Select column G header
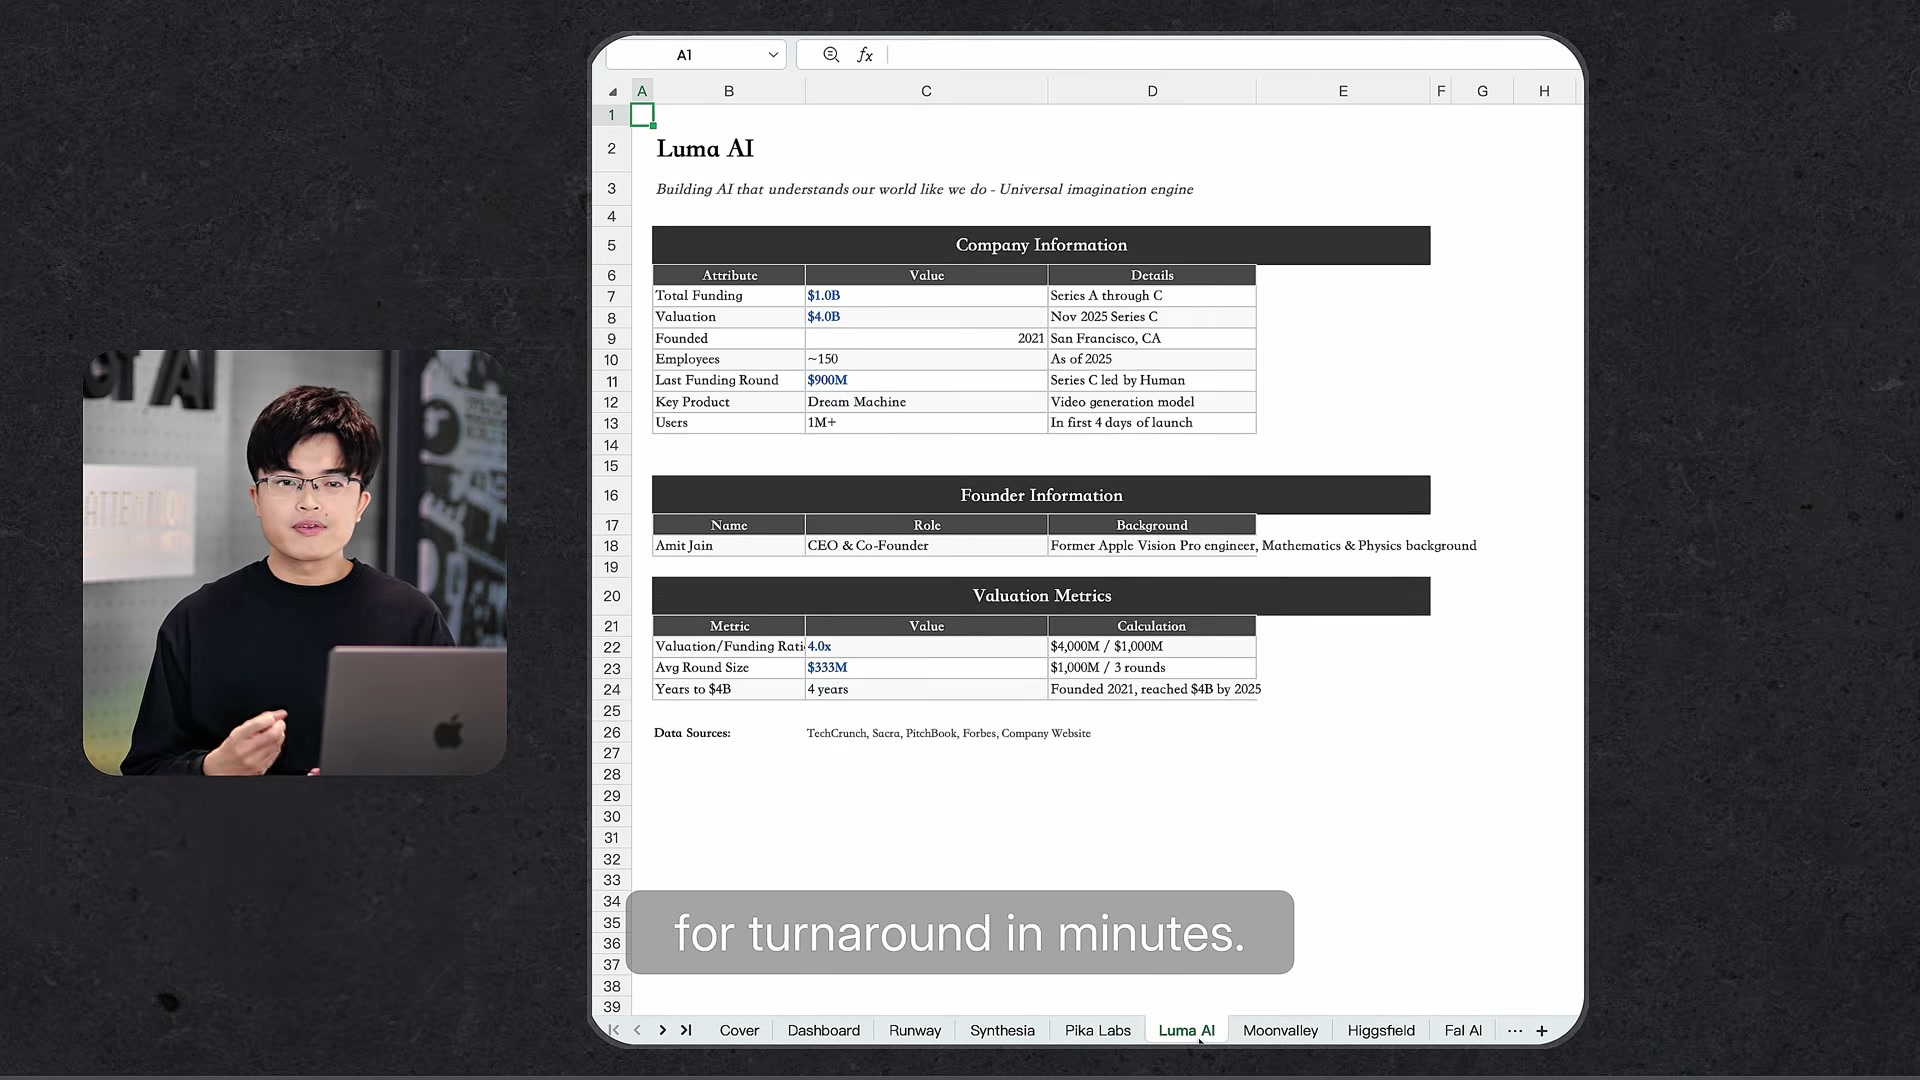The height and width of the screenshot is (1080, 1920). pos(1482,91)
